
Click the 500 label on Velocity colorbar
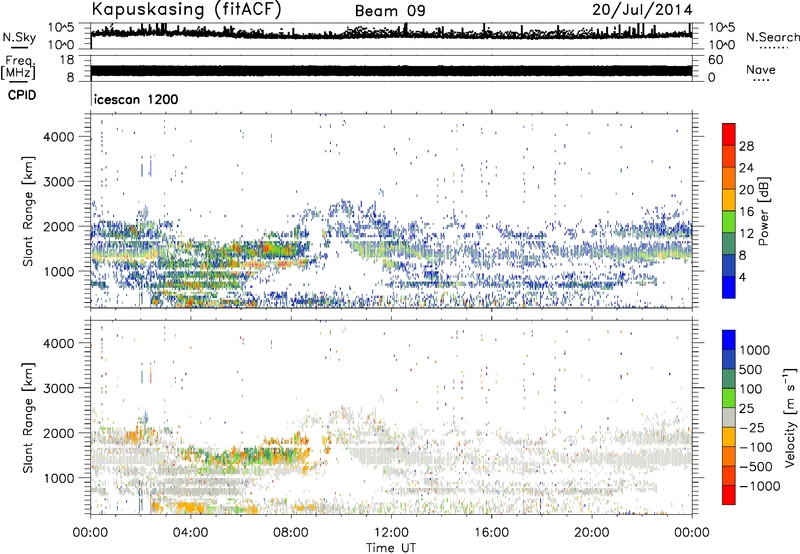point(751,369)
